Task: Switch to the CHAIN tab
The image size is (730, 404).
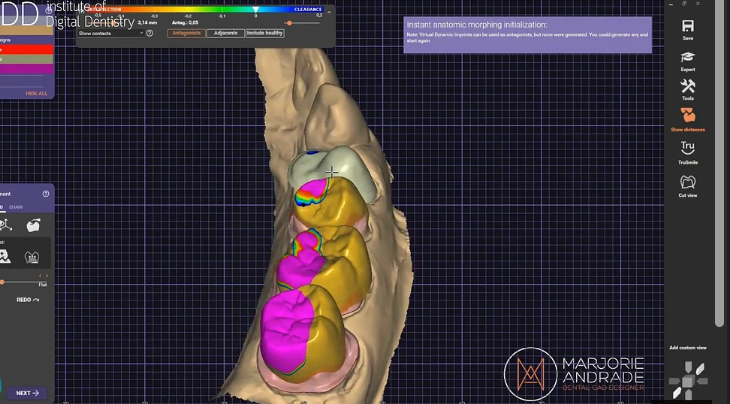Action: (16, 207)
